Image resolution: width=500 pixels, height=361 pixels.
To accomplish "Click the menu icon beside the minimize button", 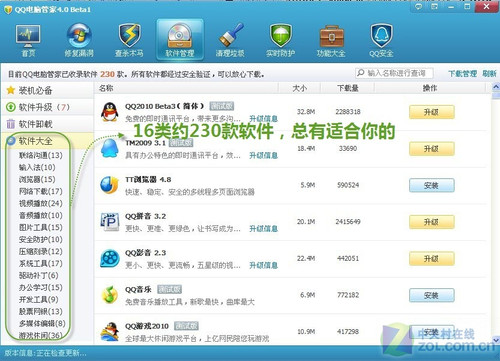I will [x=434, y=6].
